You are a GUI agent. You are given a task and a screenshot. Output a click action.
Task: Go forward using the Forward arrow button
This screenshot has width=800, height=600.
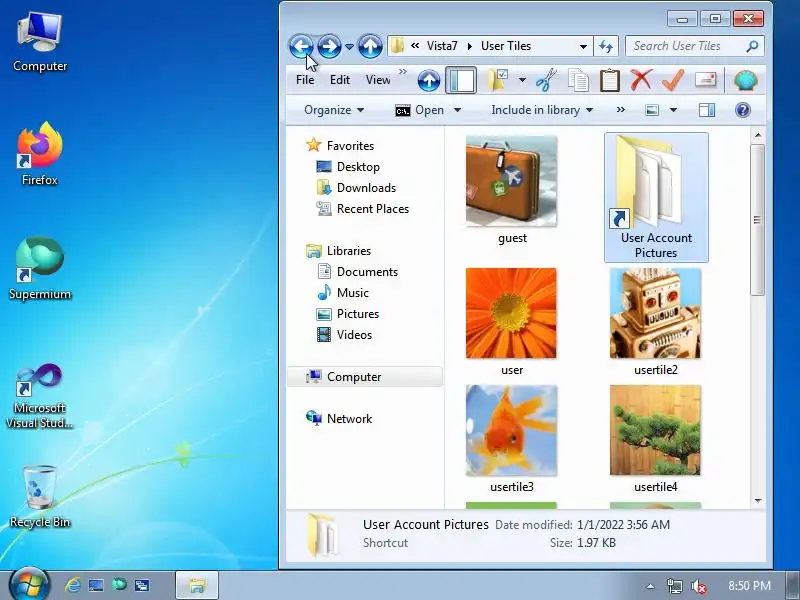click(x=329, y=46)
